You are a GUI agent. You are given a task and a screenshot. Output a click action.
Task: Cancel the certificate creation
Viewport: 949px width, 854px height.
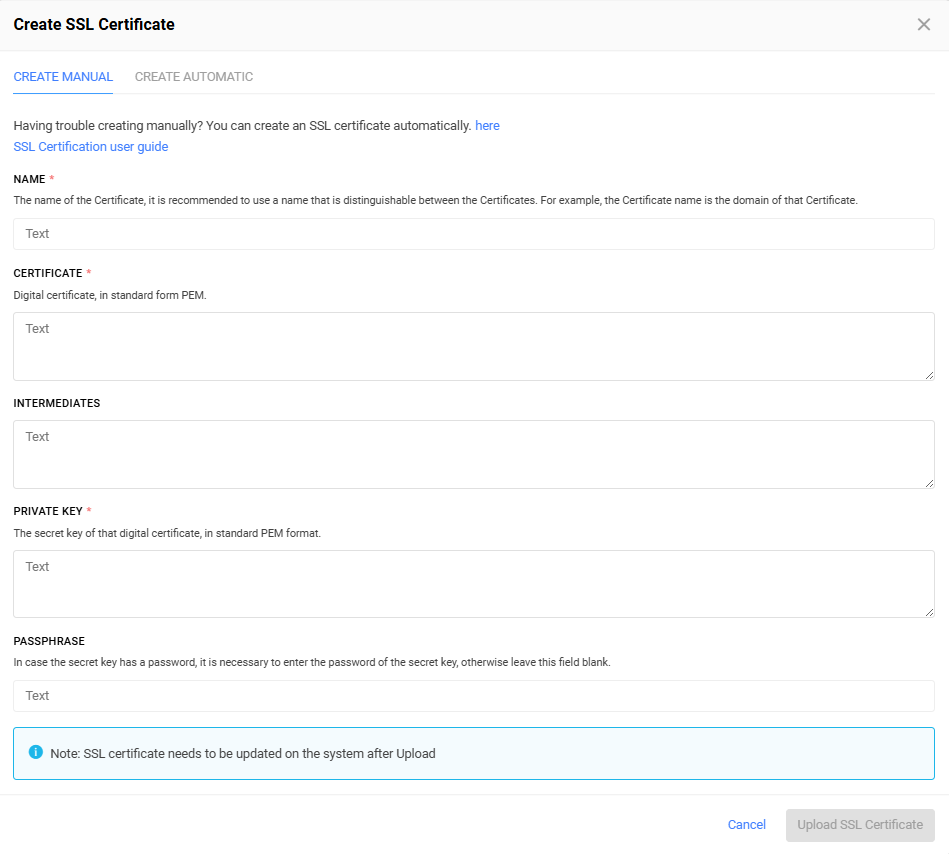point(746,824)
